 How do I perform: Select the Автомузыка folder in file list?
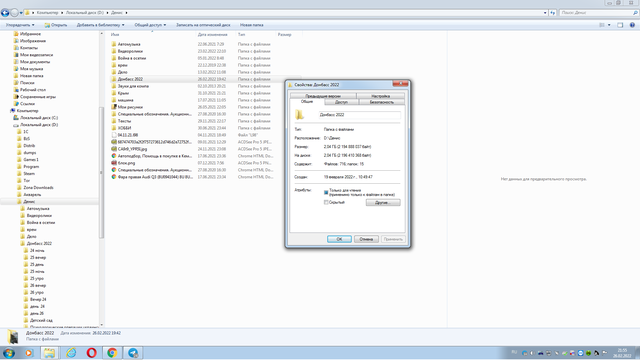pos(129,44)
